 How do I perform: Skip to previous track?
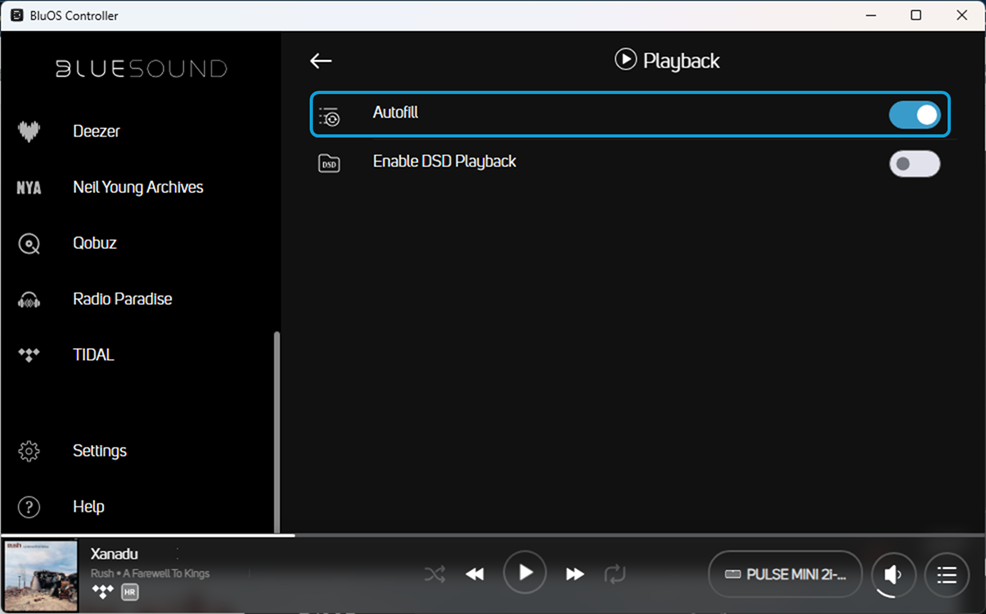click(x=475, y=574)
